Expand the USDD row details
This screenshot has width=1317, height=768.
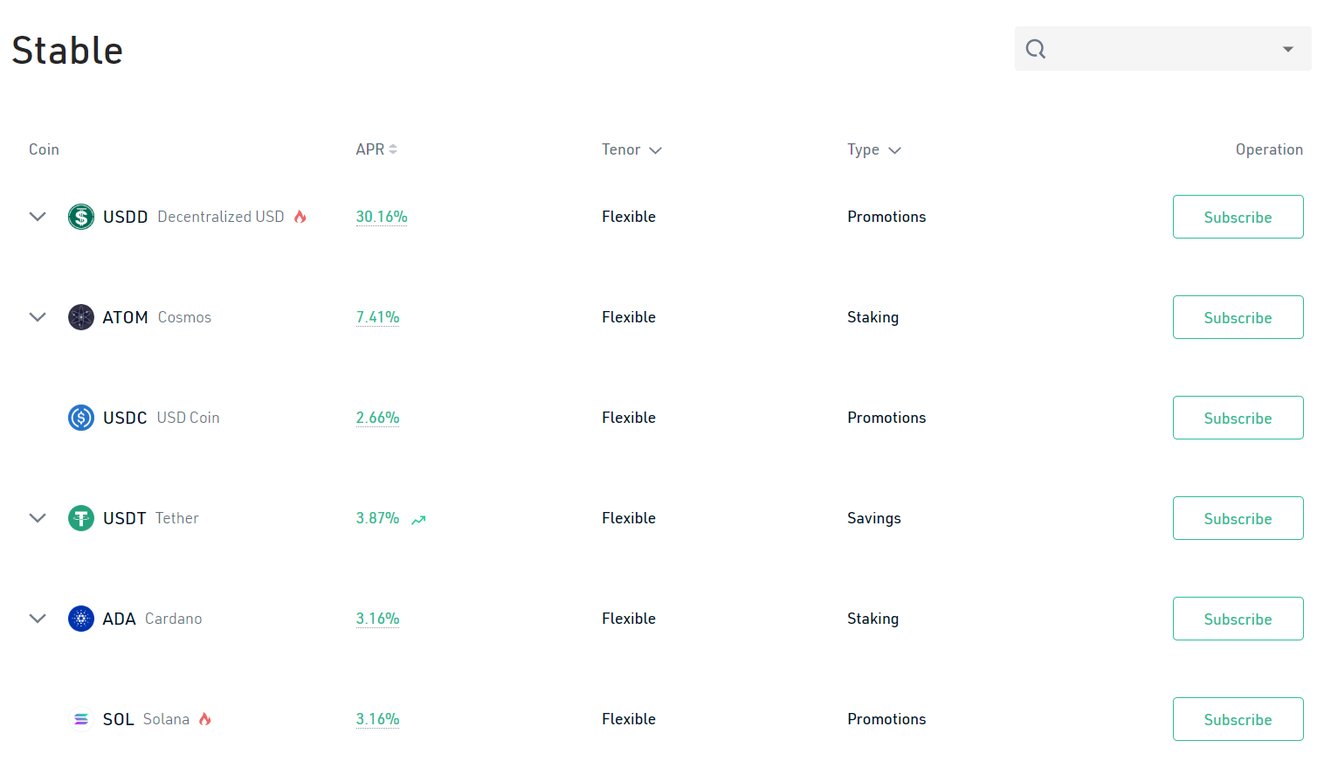tap(37, 216)
